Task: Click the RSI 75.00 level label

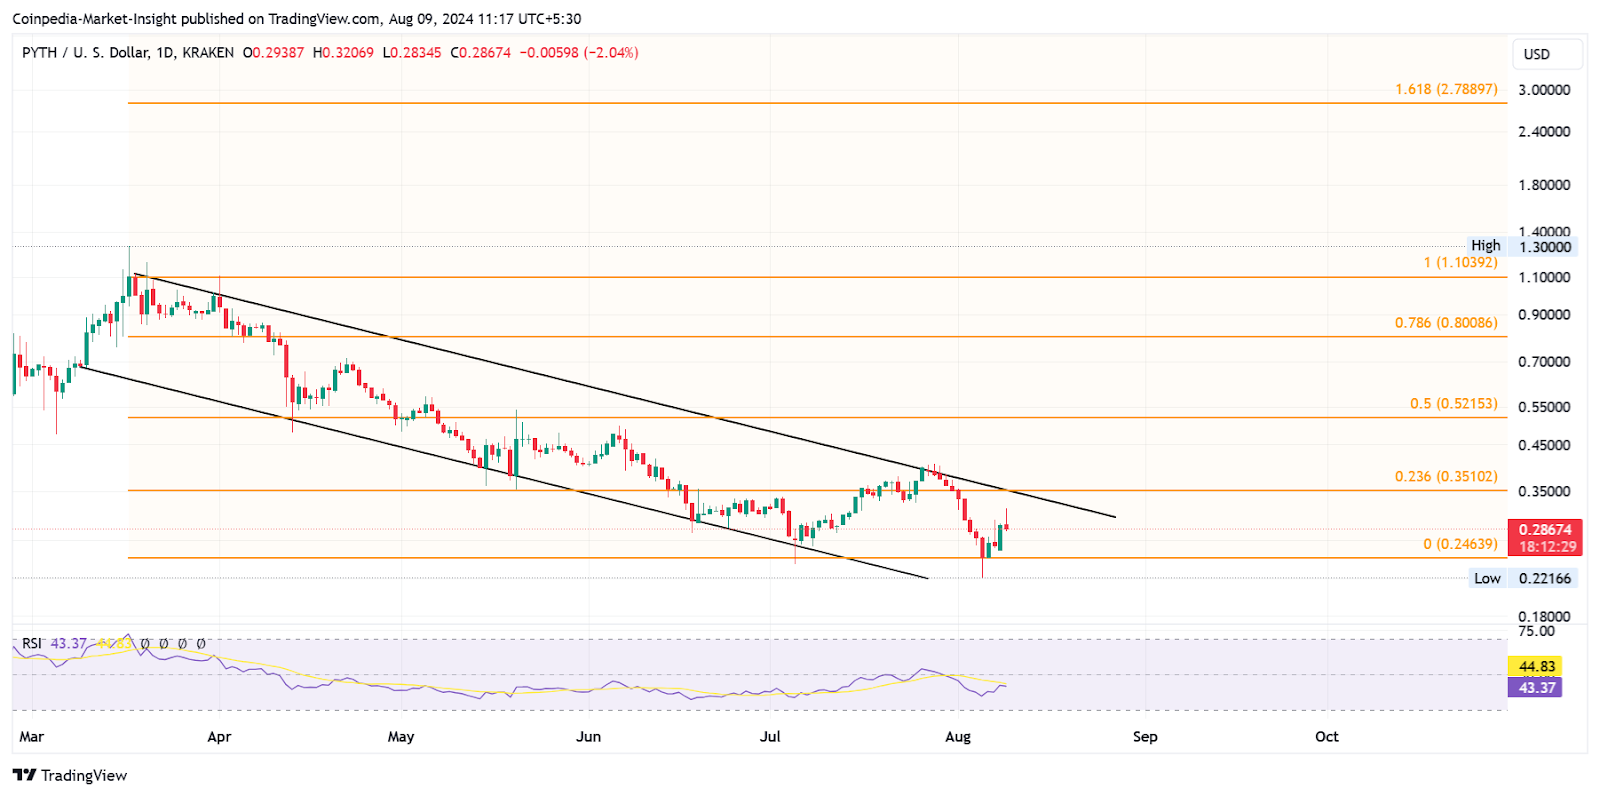Action: click(1537, 631)
